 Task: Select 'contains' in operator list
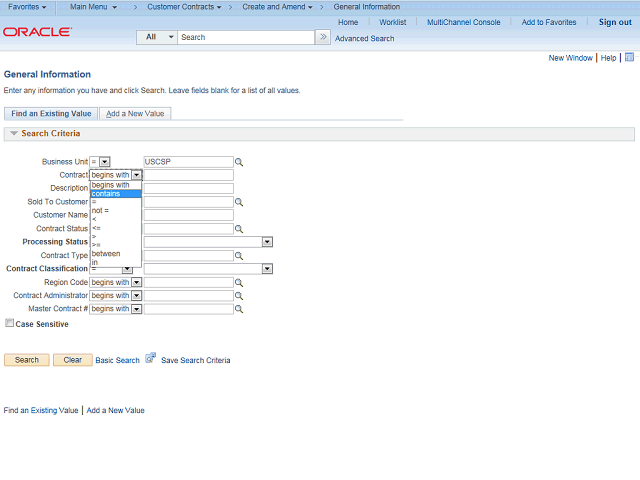tap(116, 193)
